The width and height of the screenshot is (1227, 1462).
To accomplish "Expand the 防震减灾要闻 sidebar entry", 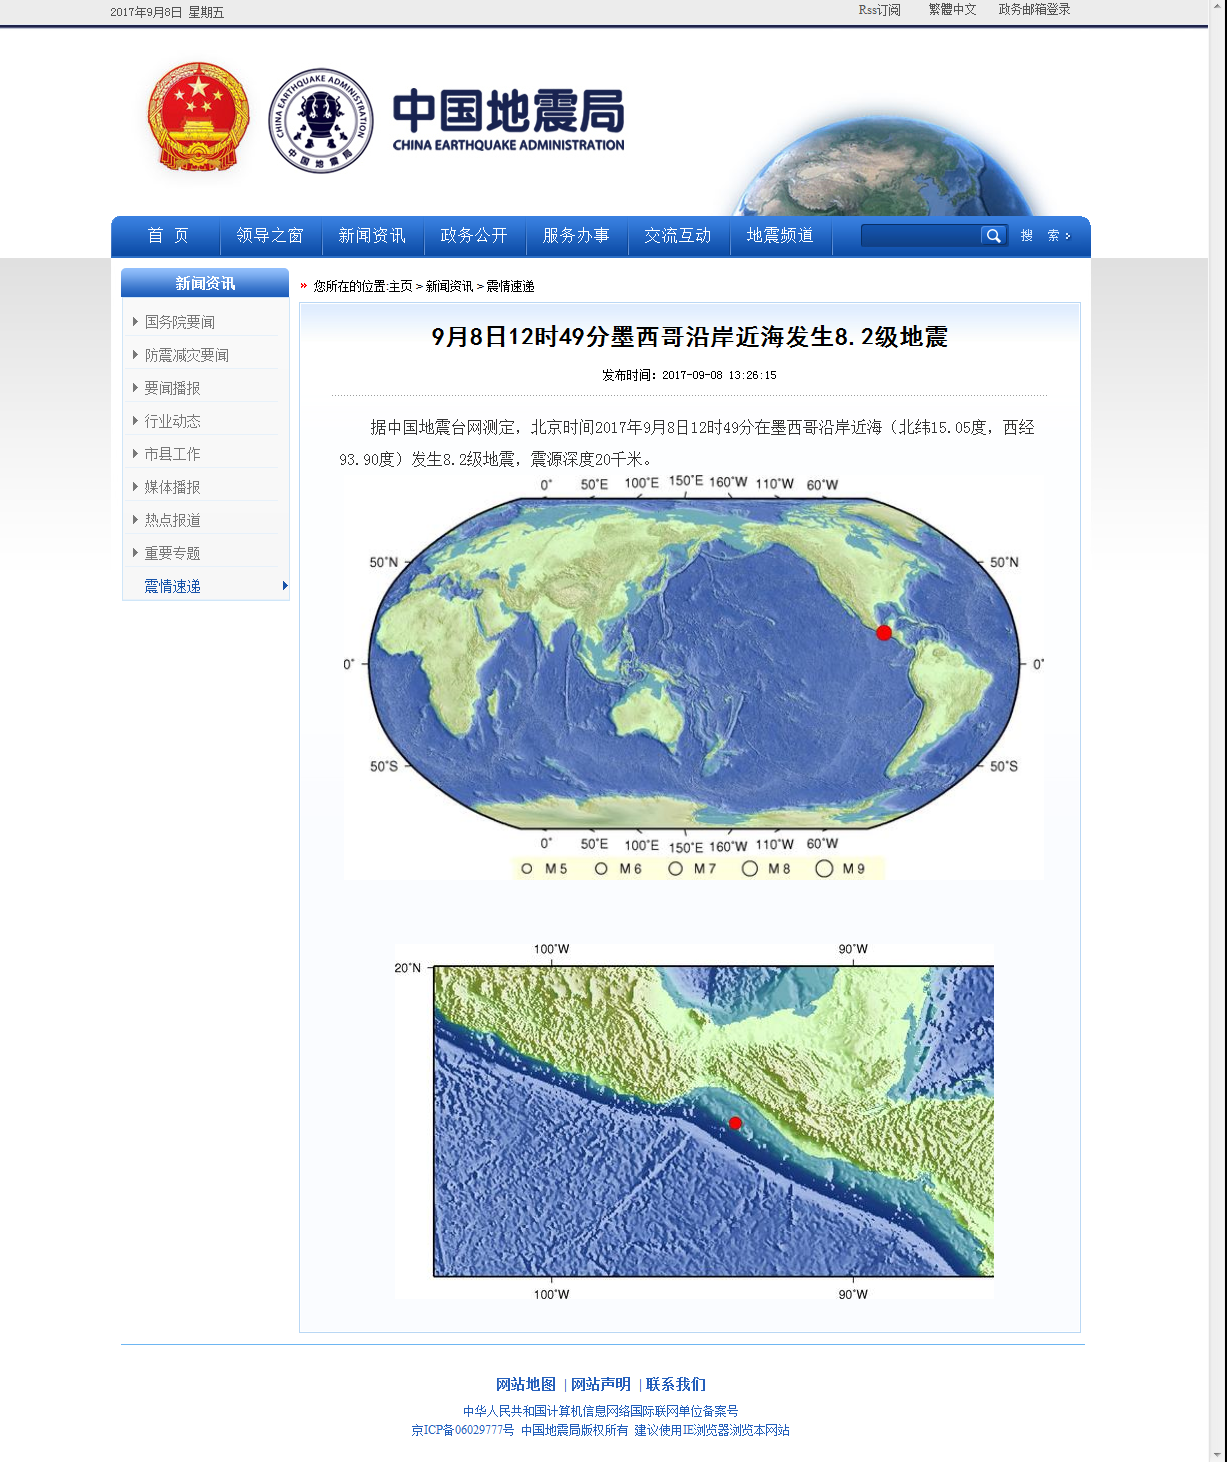I will click(186, 355).
